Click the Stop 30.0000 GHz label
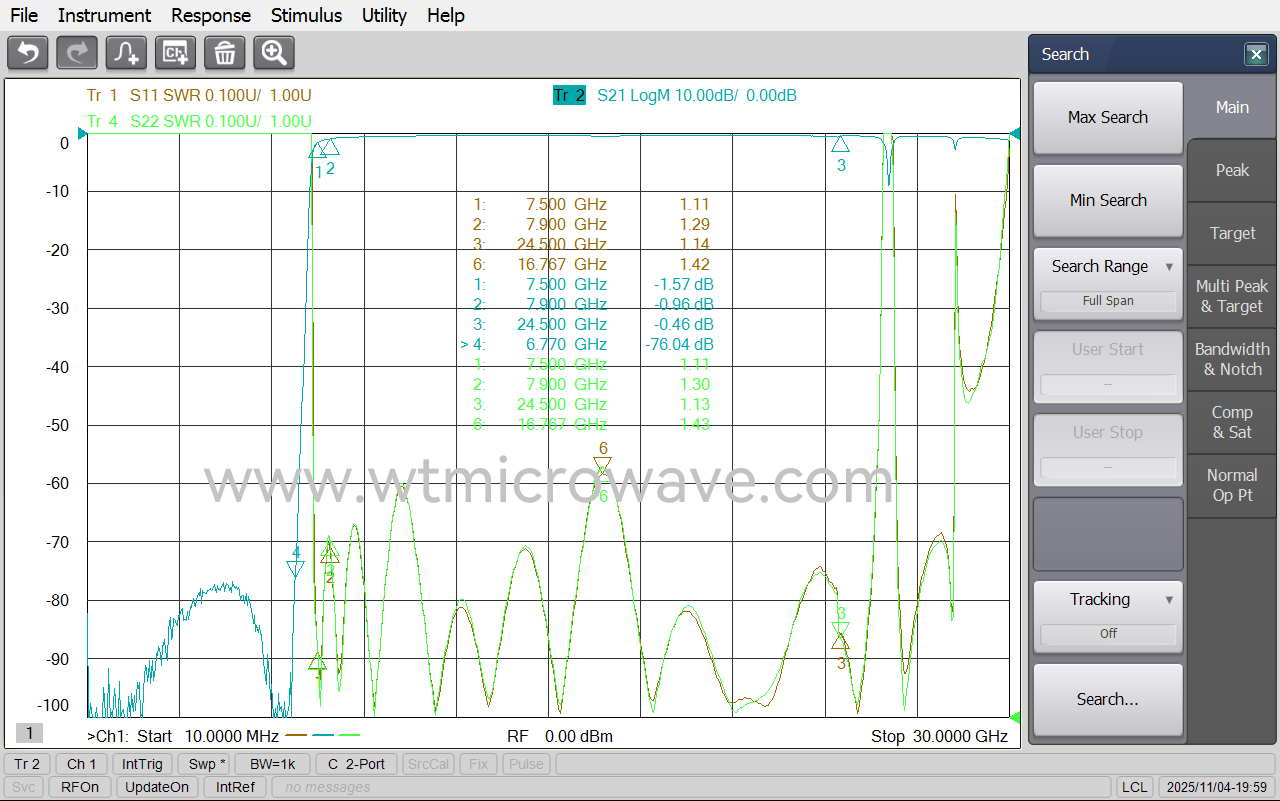Image resolution: width=1280 pixels, height=801 pixels. (x=939, y=737)
